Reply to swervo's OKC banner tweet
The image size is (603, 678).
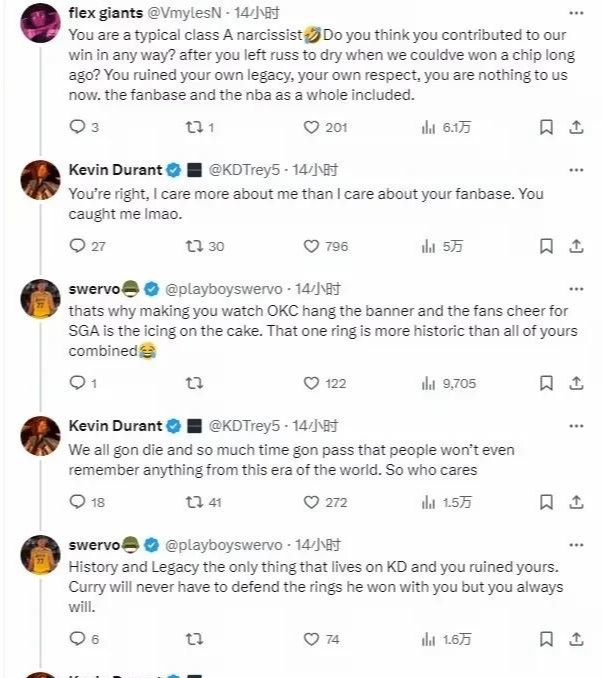[x=79, y=383]
